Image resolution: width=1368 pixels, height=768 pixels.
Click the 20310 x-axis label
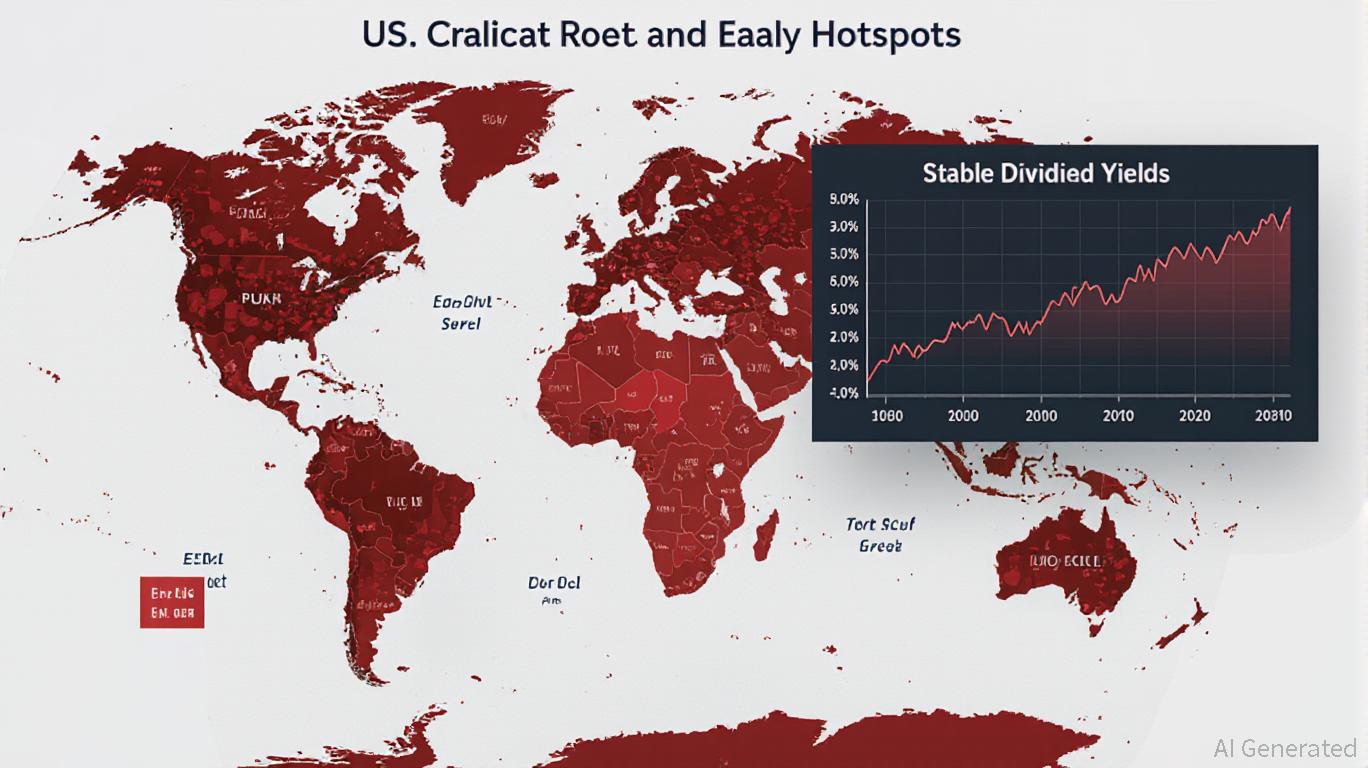click(x=1272, y=416)
